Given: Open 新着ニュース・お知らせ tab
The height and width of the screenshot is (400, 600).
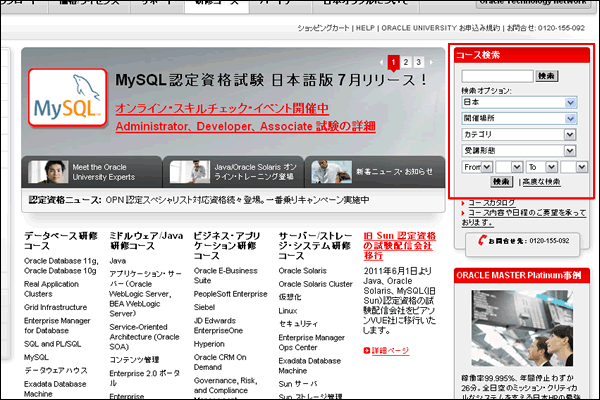Looking at the screenshot, I should pos(375,172).
